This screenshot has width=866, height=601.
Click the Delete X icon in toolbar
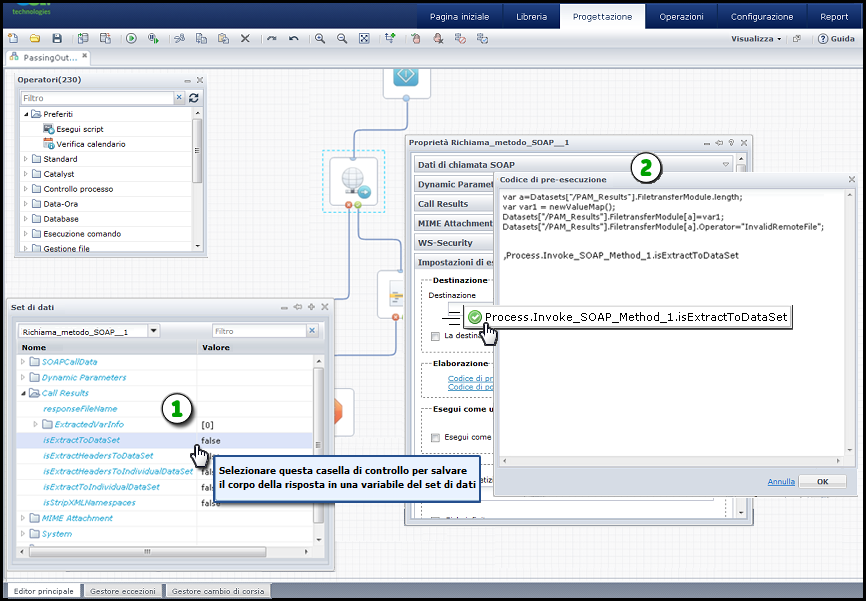[246, 38]
